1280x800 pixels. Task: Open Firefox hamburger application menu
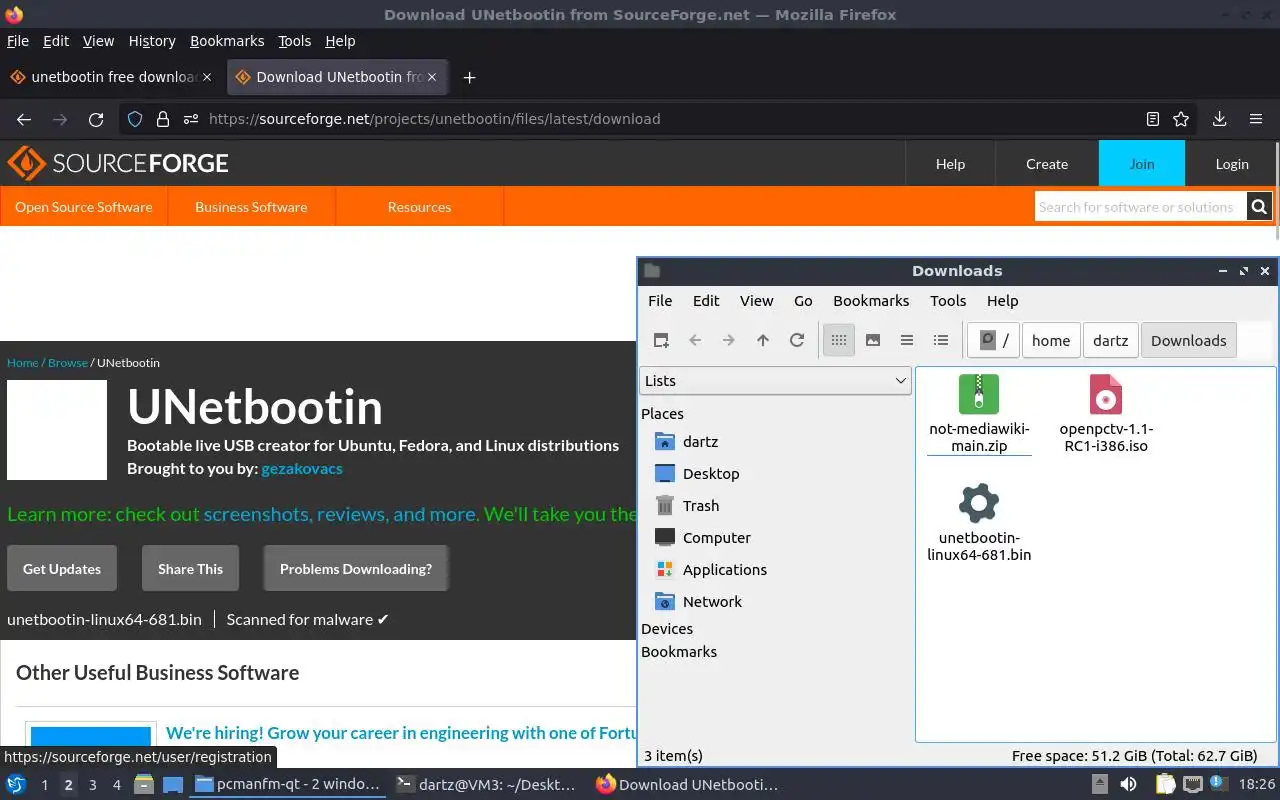[1256, 119]
